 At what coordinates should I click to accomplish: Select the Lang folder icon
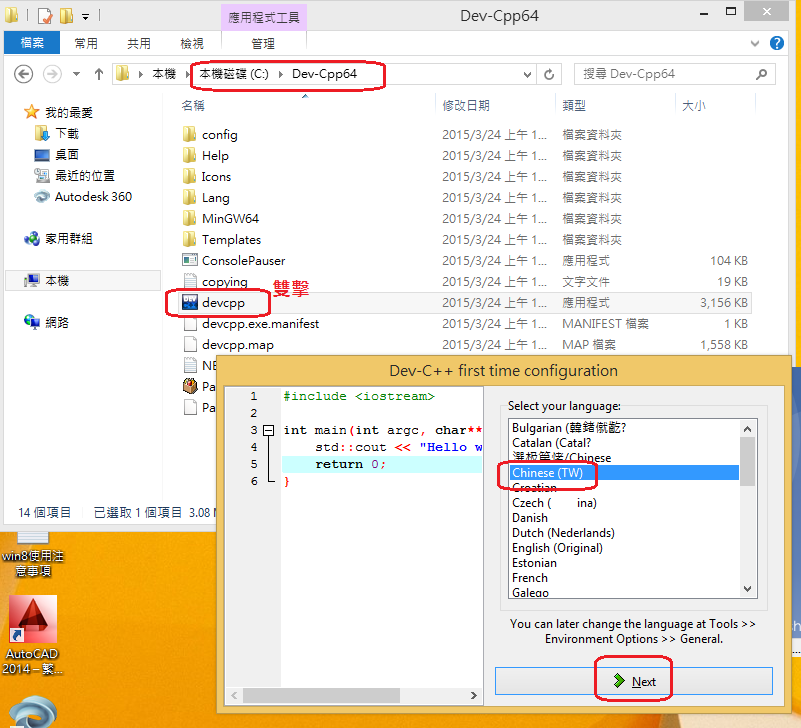click(x=189, y=197)
